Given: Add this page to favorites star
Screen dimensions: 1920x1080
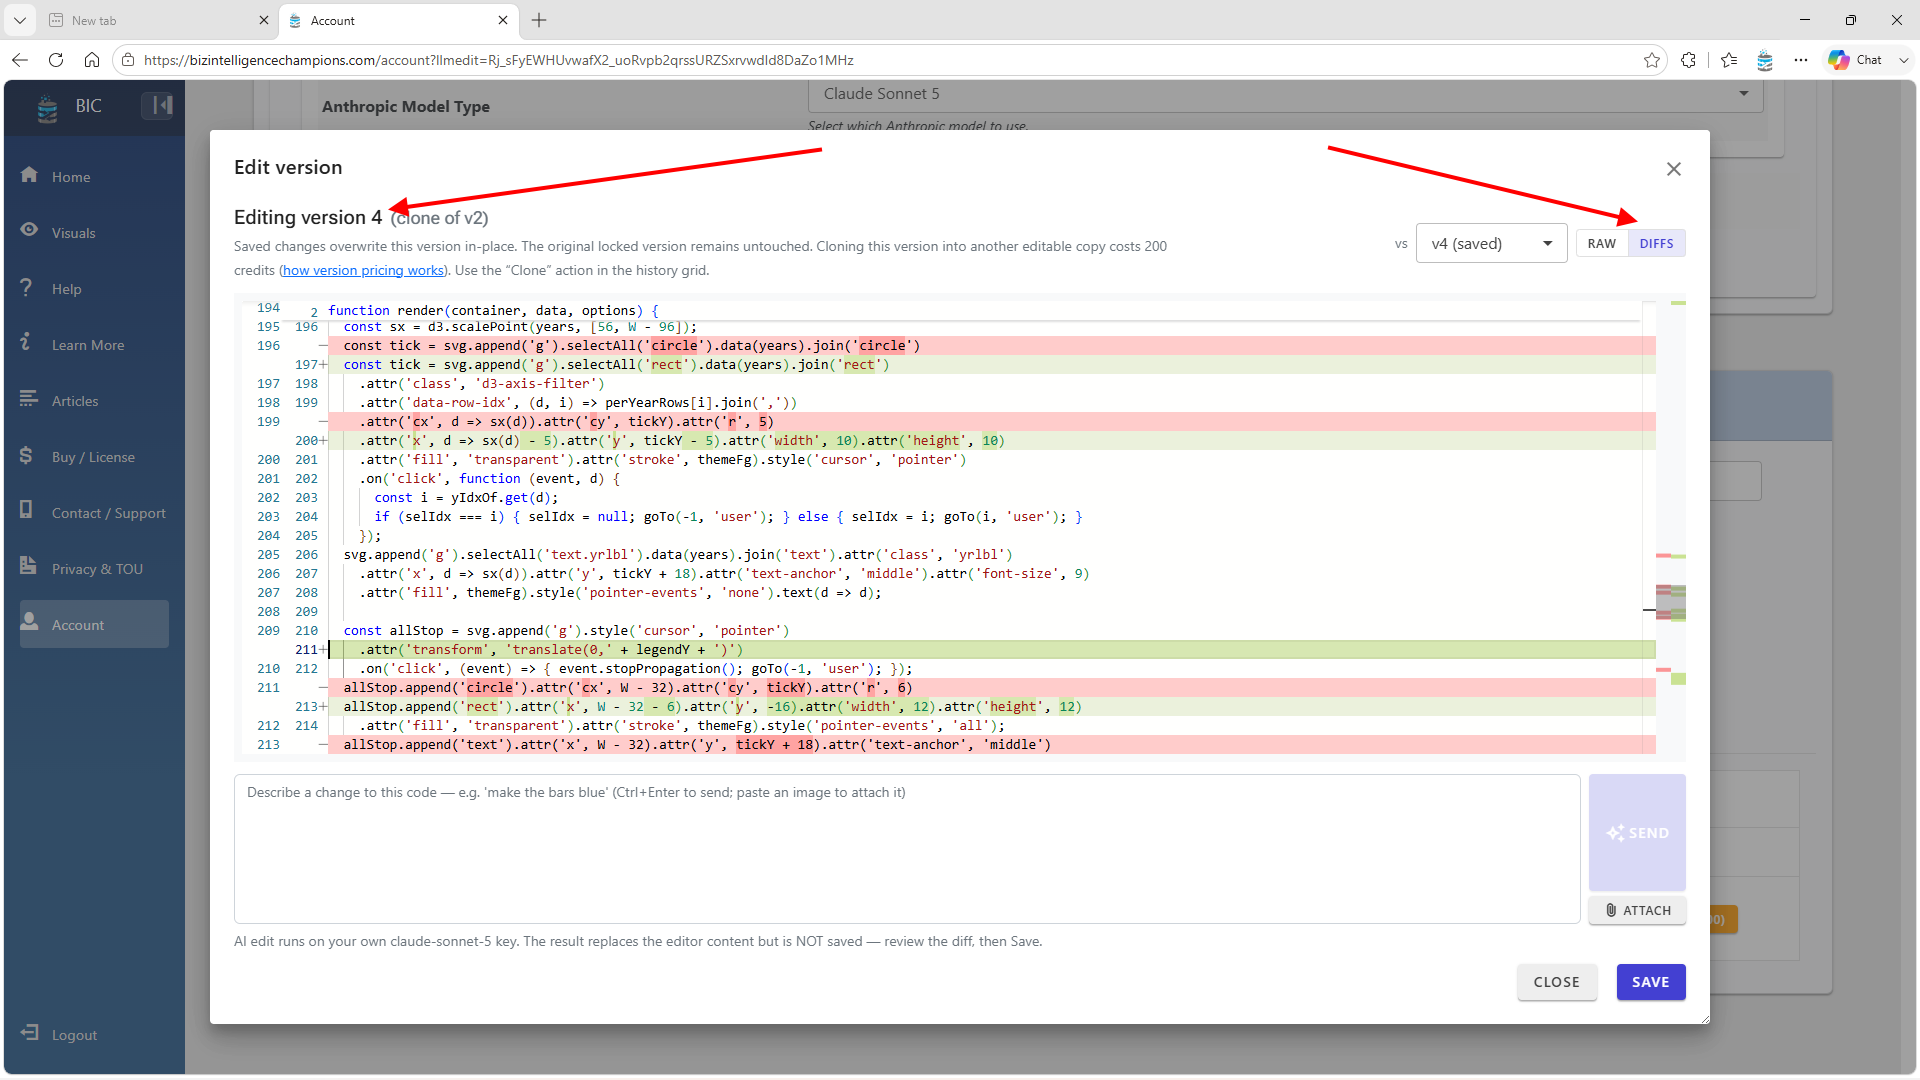Looking at the screenshot, I should pos(1651,60).
